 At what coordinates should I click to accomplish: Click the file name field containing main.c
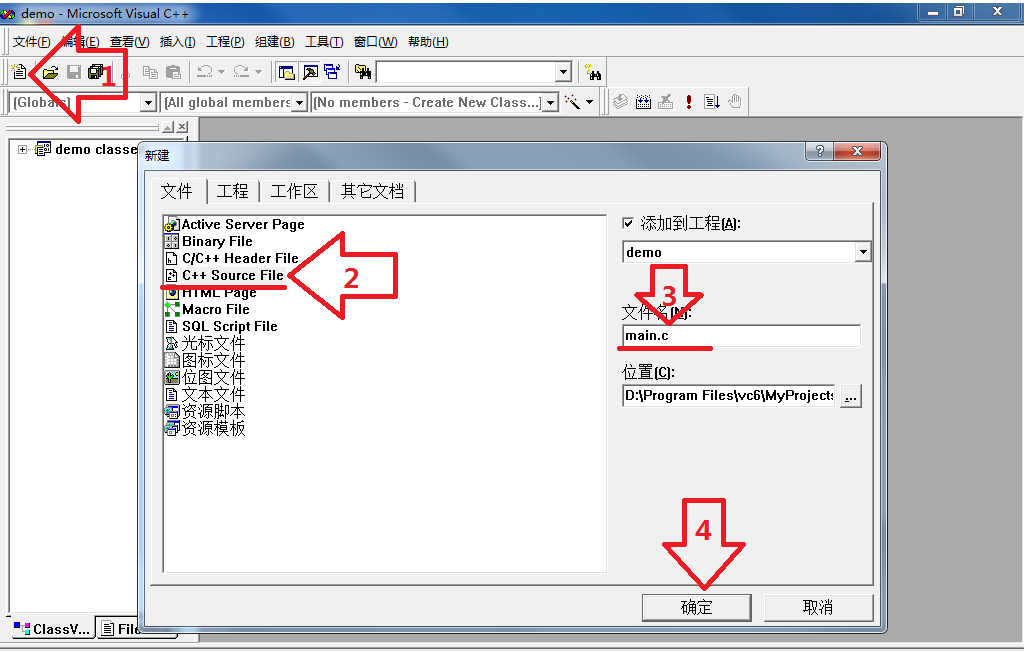coord(740,336)
